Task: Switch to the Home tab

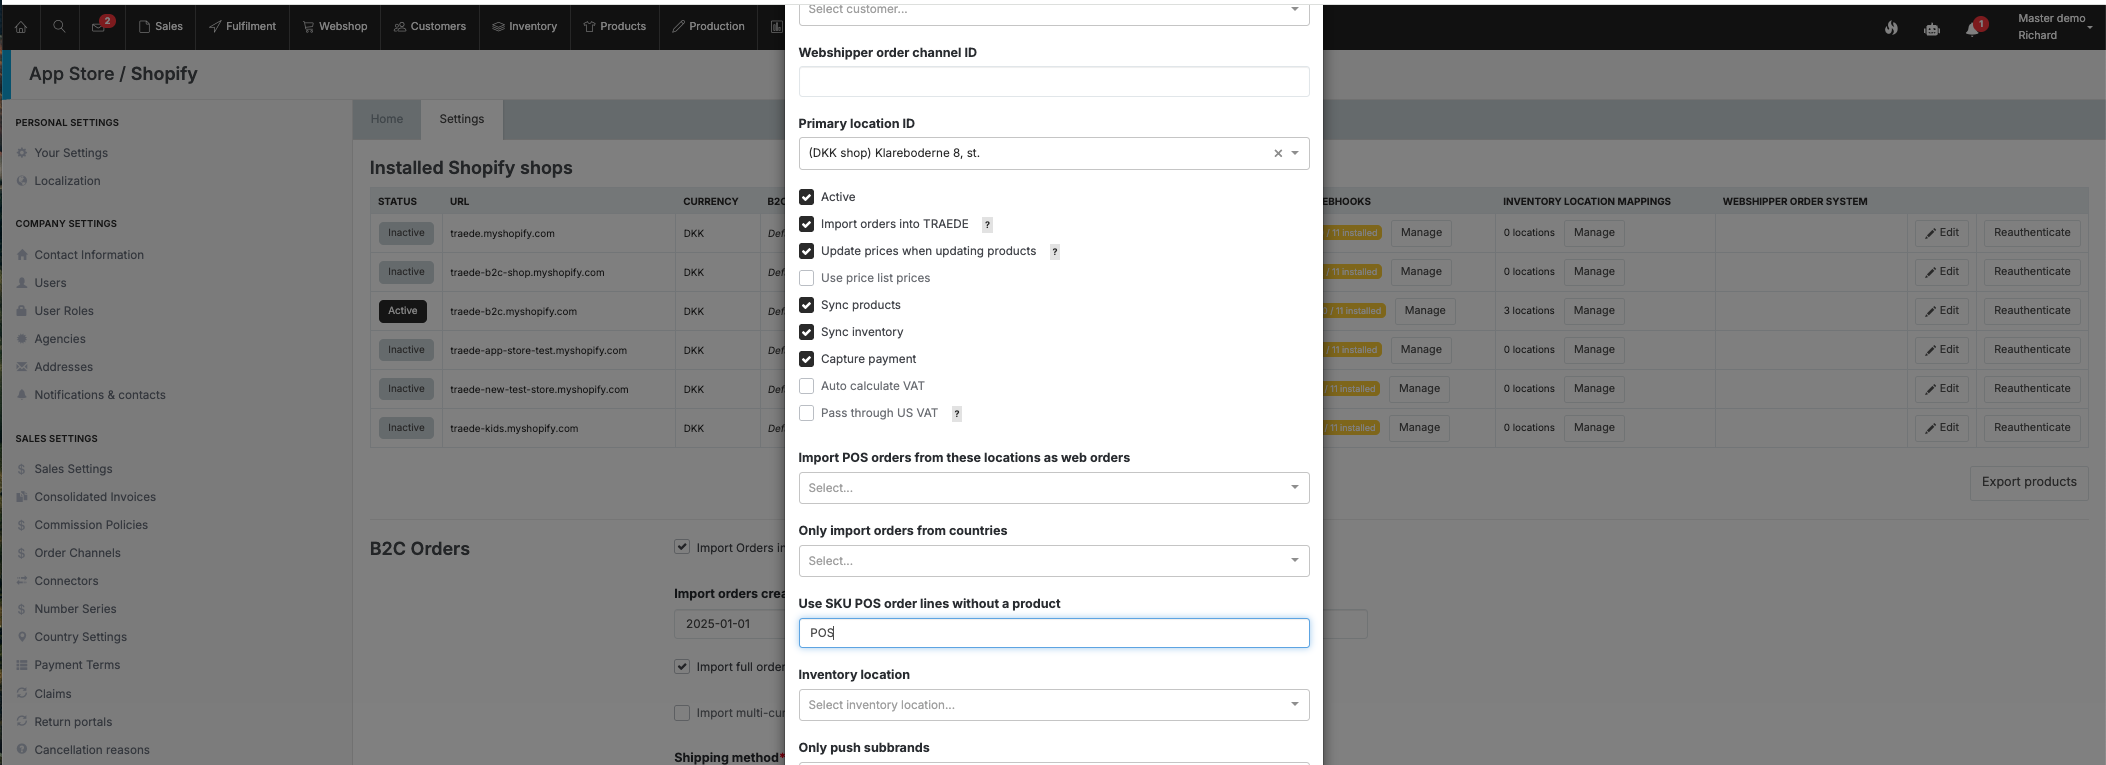Action: point(387,119)
